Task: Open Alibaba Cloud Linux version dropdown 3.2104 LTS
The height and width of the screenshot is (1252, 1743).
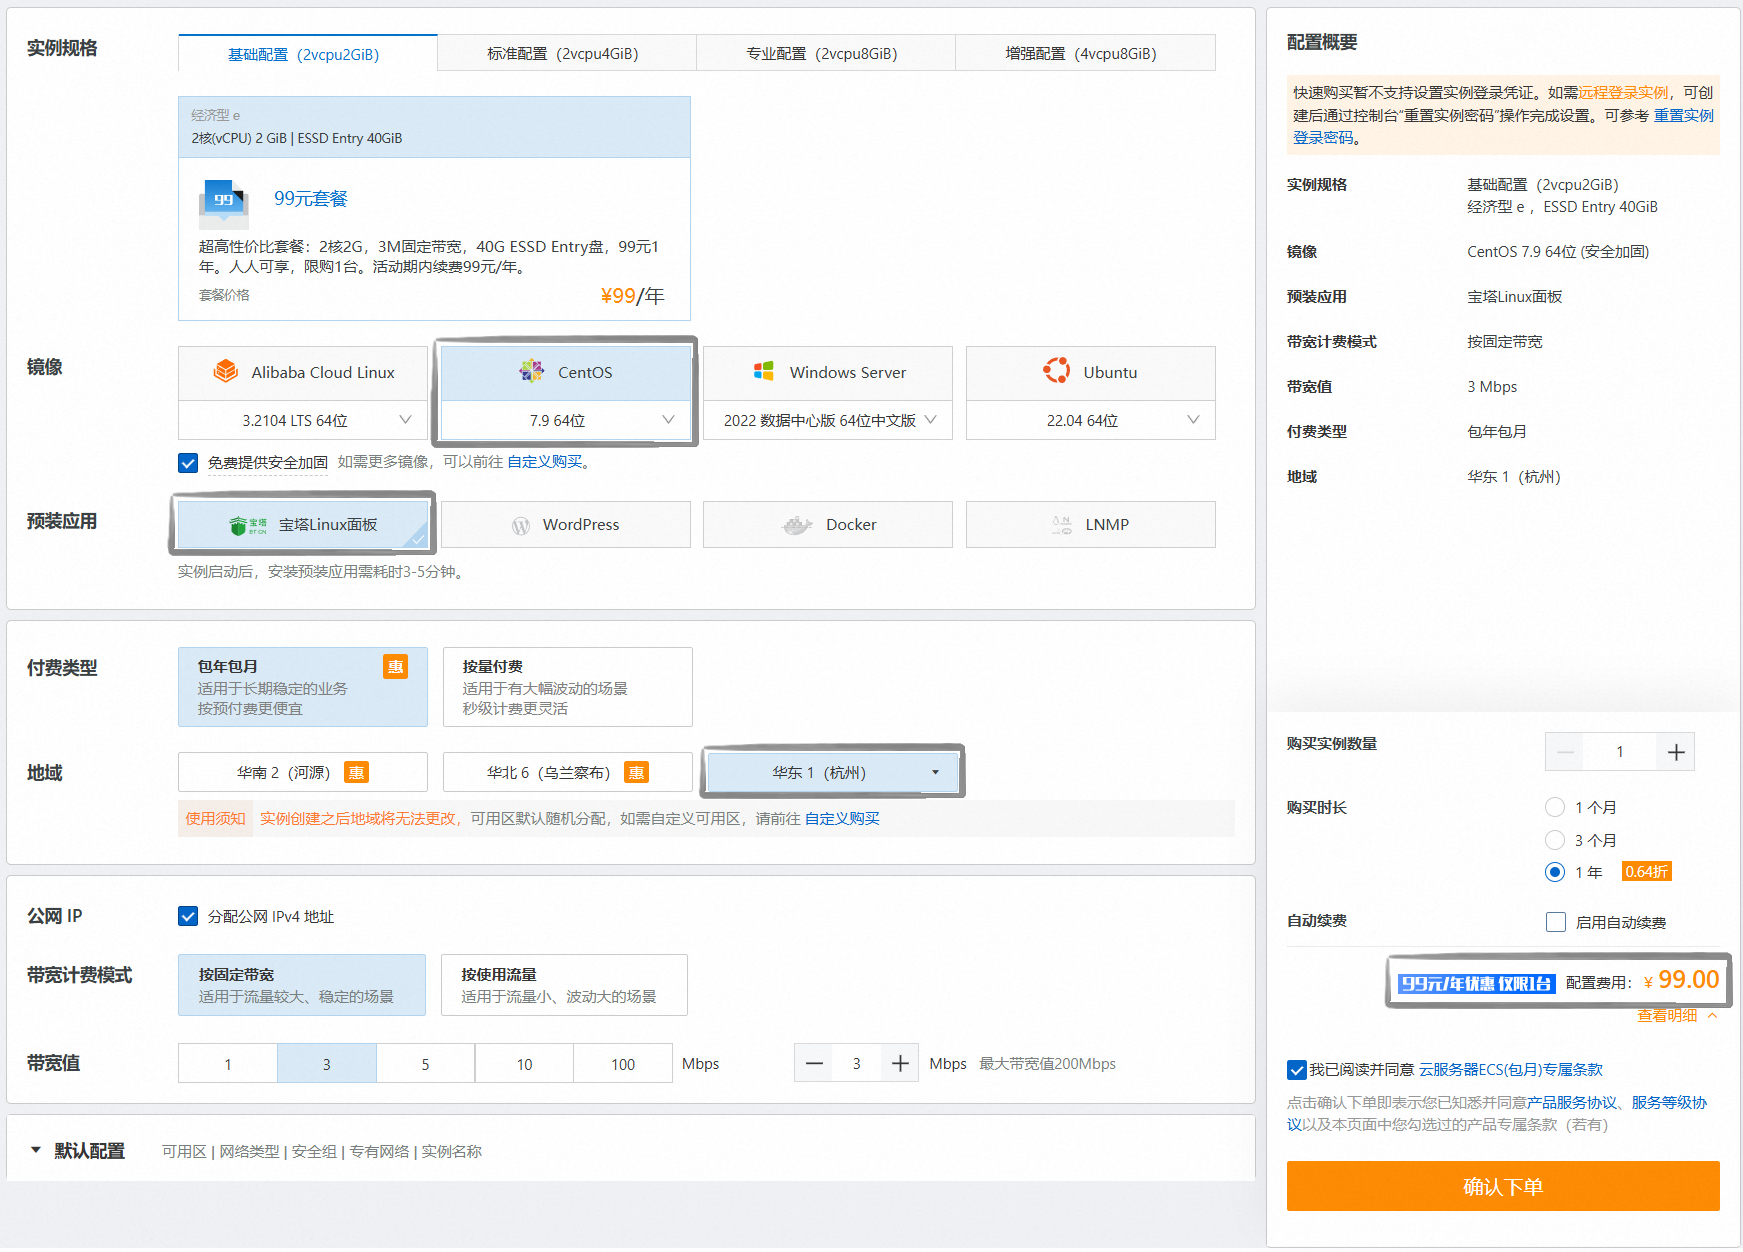Action: [x=303, y=420]
